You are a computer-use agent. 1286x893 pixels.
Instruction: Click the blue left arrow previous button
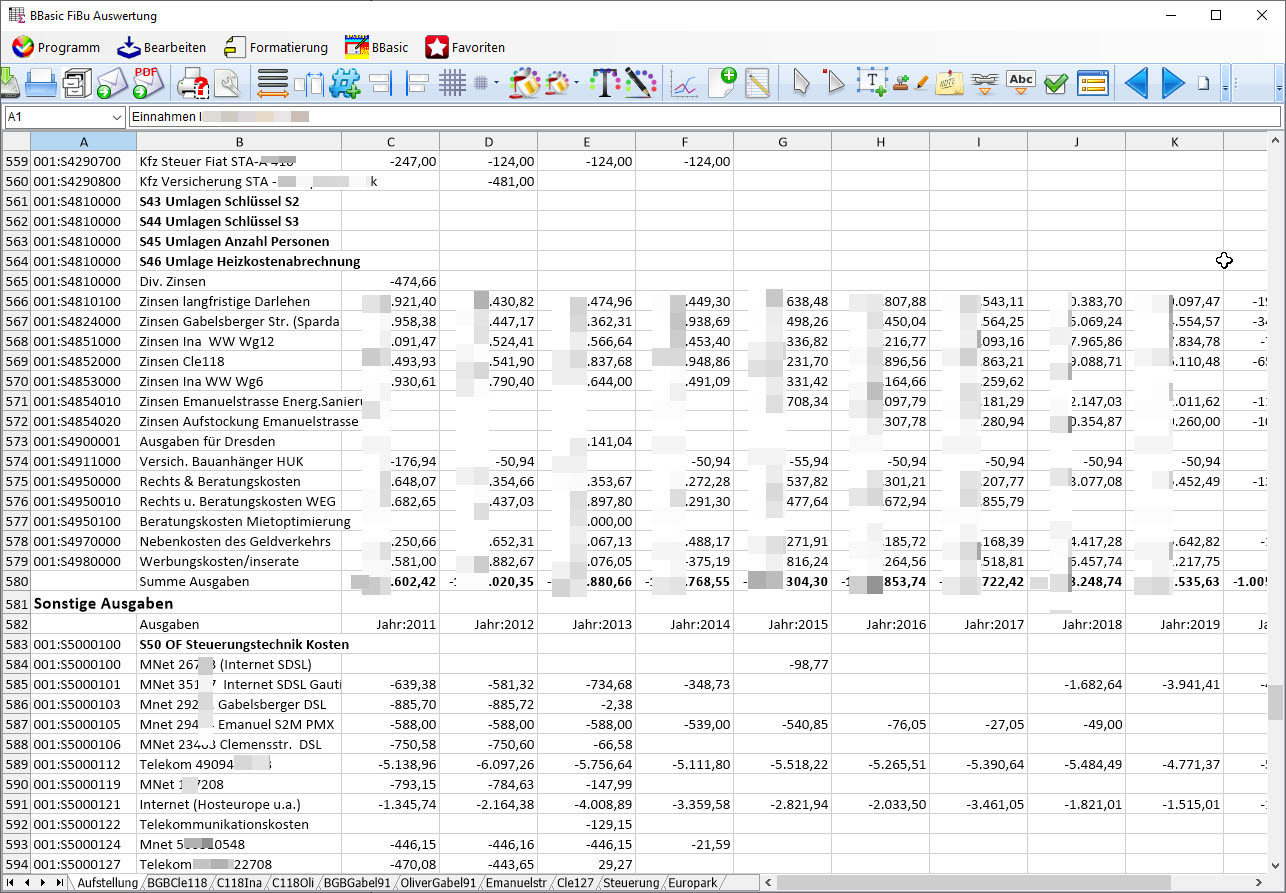click(1136, 84)
